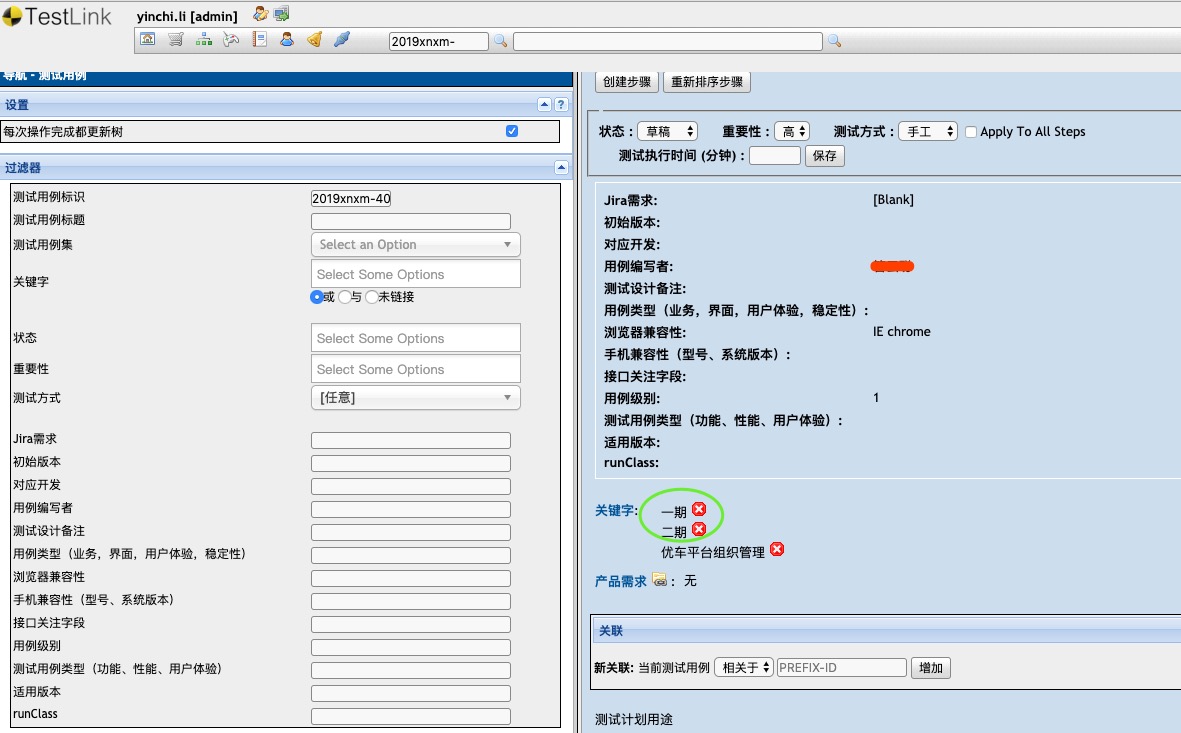Click magnifier next to 2019xnxm- field
1181x733 pixels.
pyautogui.click(x=500, y=41)
